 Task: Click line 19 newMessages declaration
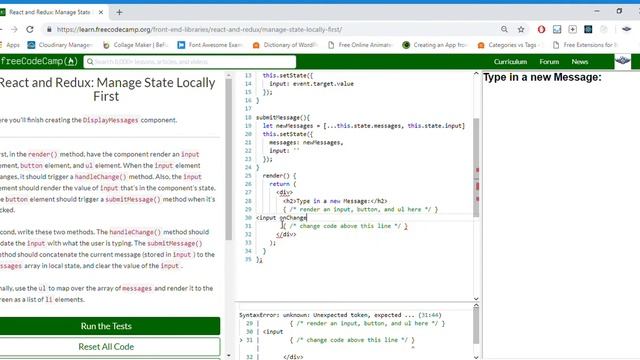364,126
